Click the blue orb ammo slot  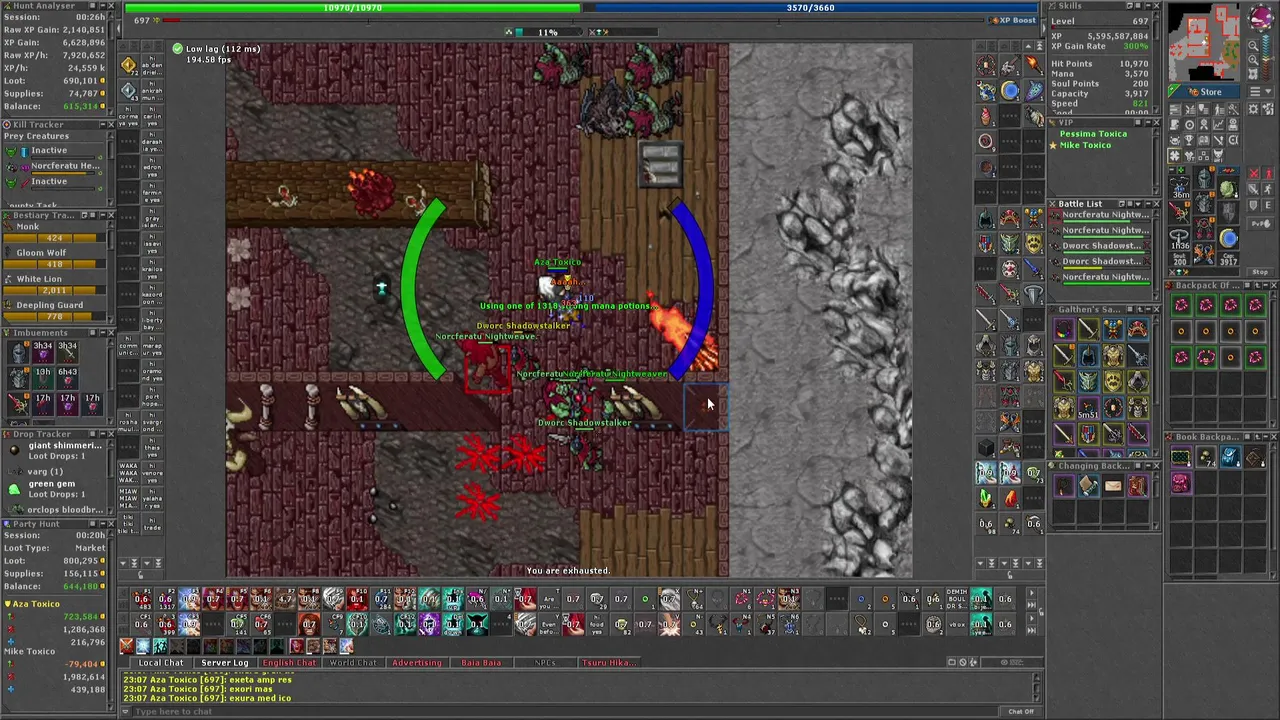(1229, 238)
